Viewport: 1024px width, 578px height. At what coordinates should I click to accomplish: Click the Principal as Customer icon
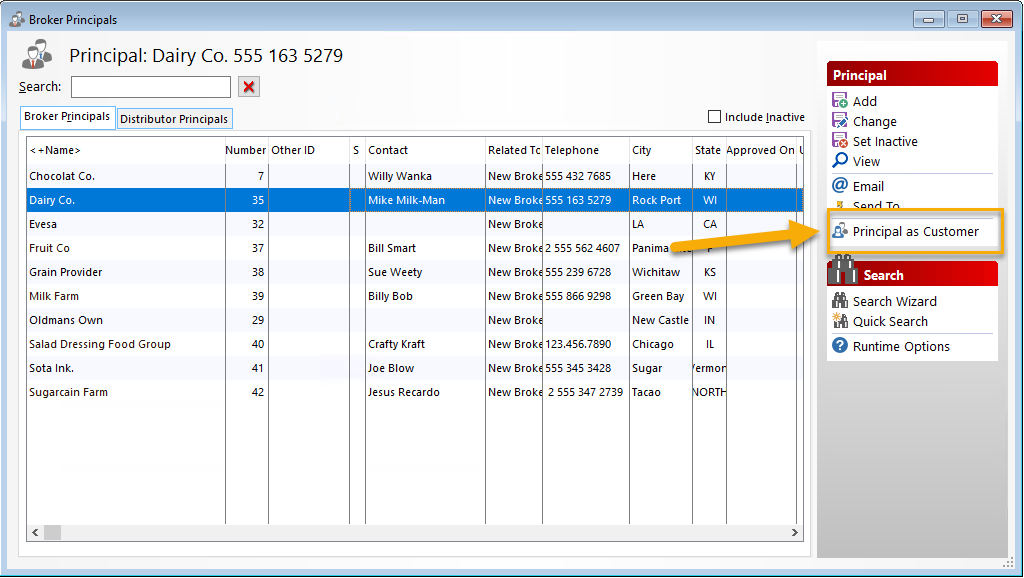click(840, 231)
